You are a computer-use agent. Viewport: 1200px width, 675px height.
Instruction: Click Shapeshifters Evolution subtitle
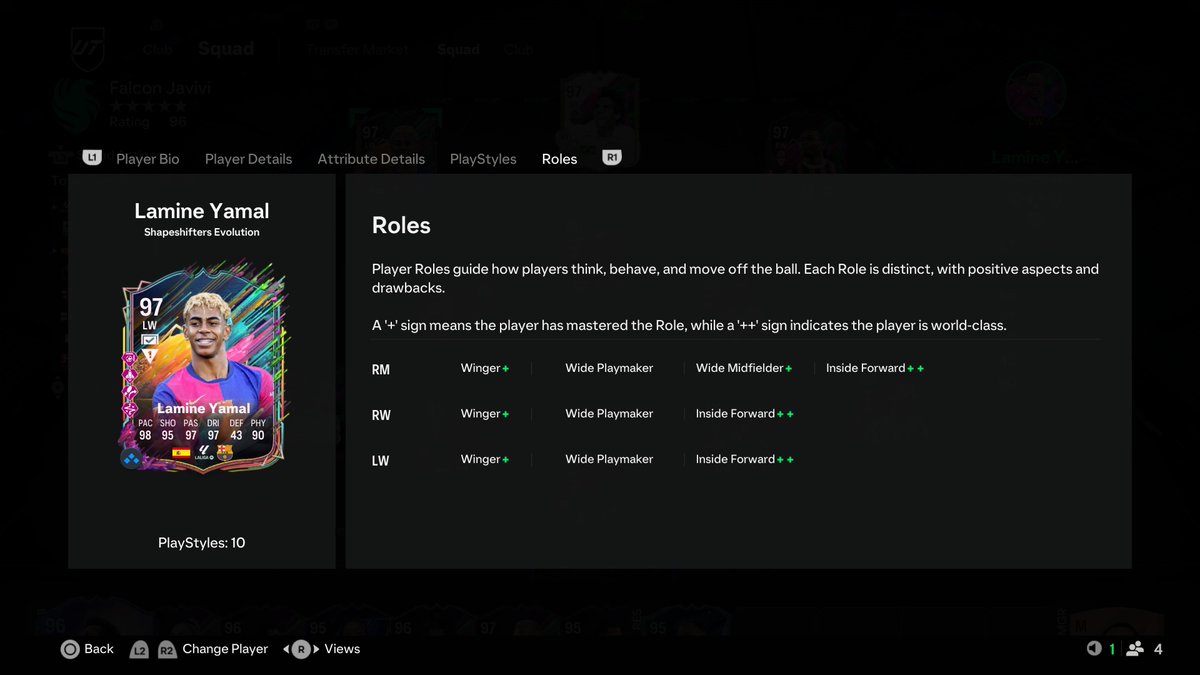click(202, 232)
